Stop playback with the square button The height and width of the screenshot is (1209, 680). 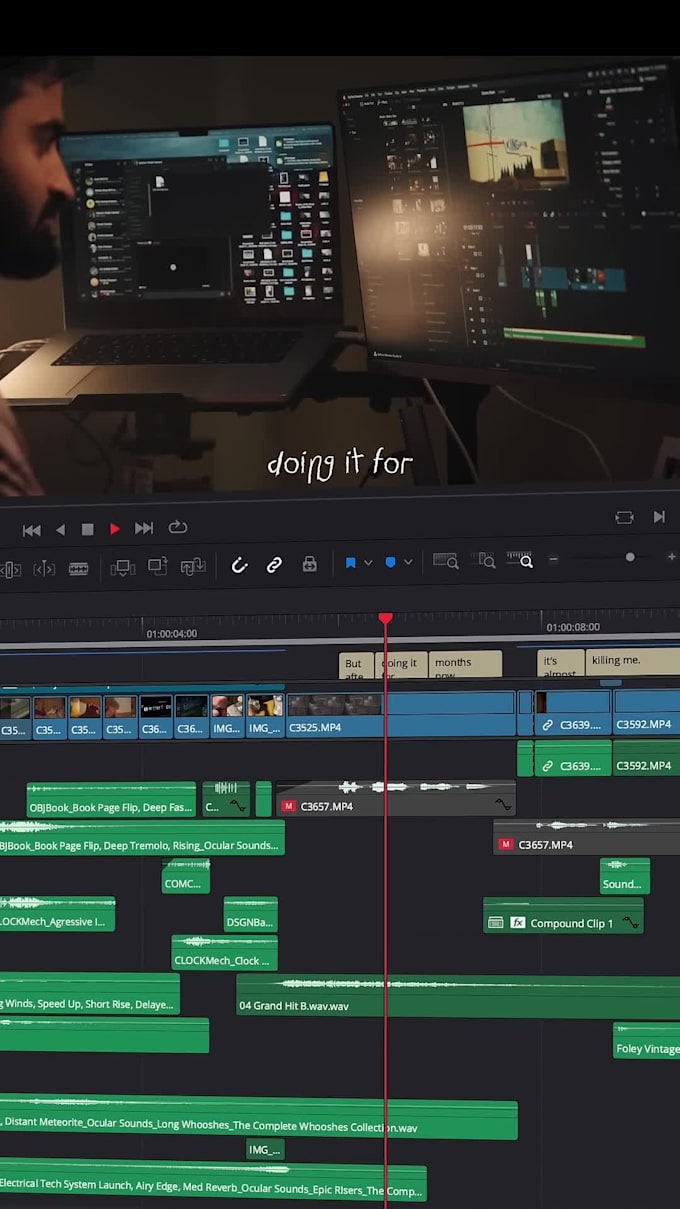coord(87,529)
